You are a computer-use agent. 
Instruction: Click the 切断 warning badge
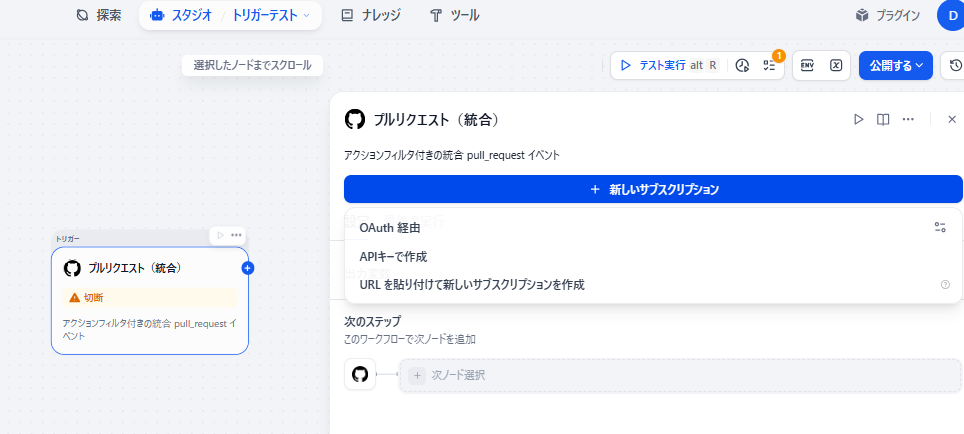(x=149, y=298)
